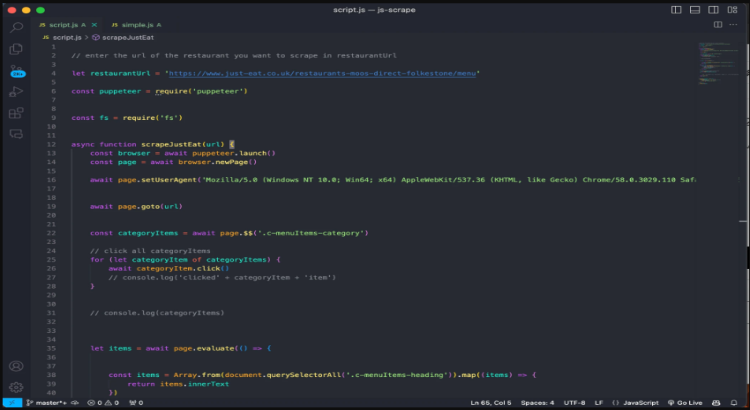Change the LF end-of-line sequence
Image resolution: width=750 pixels, height=410 pixels.
coord(598,403)
